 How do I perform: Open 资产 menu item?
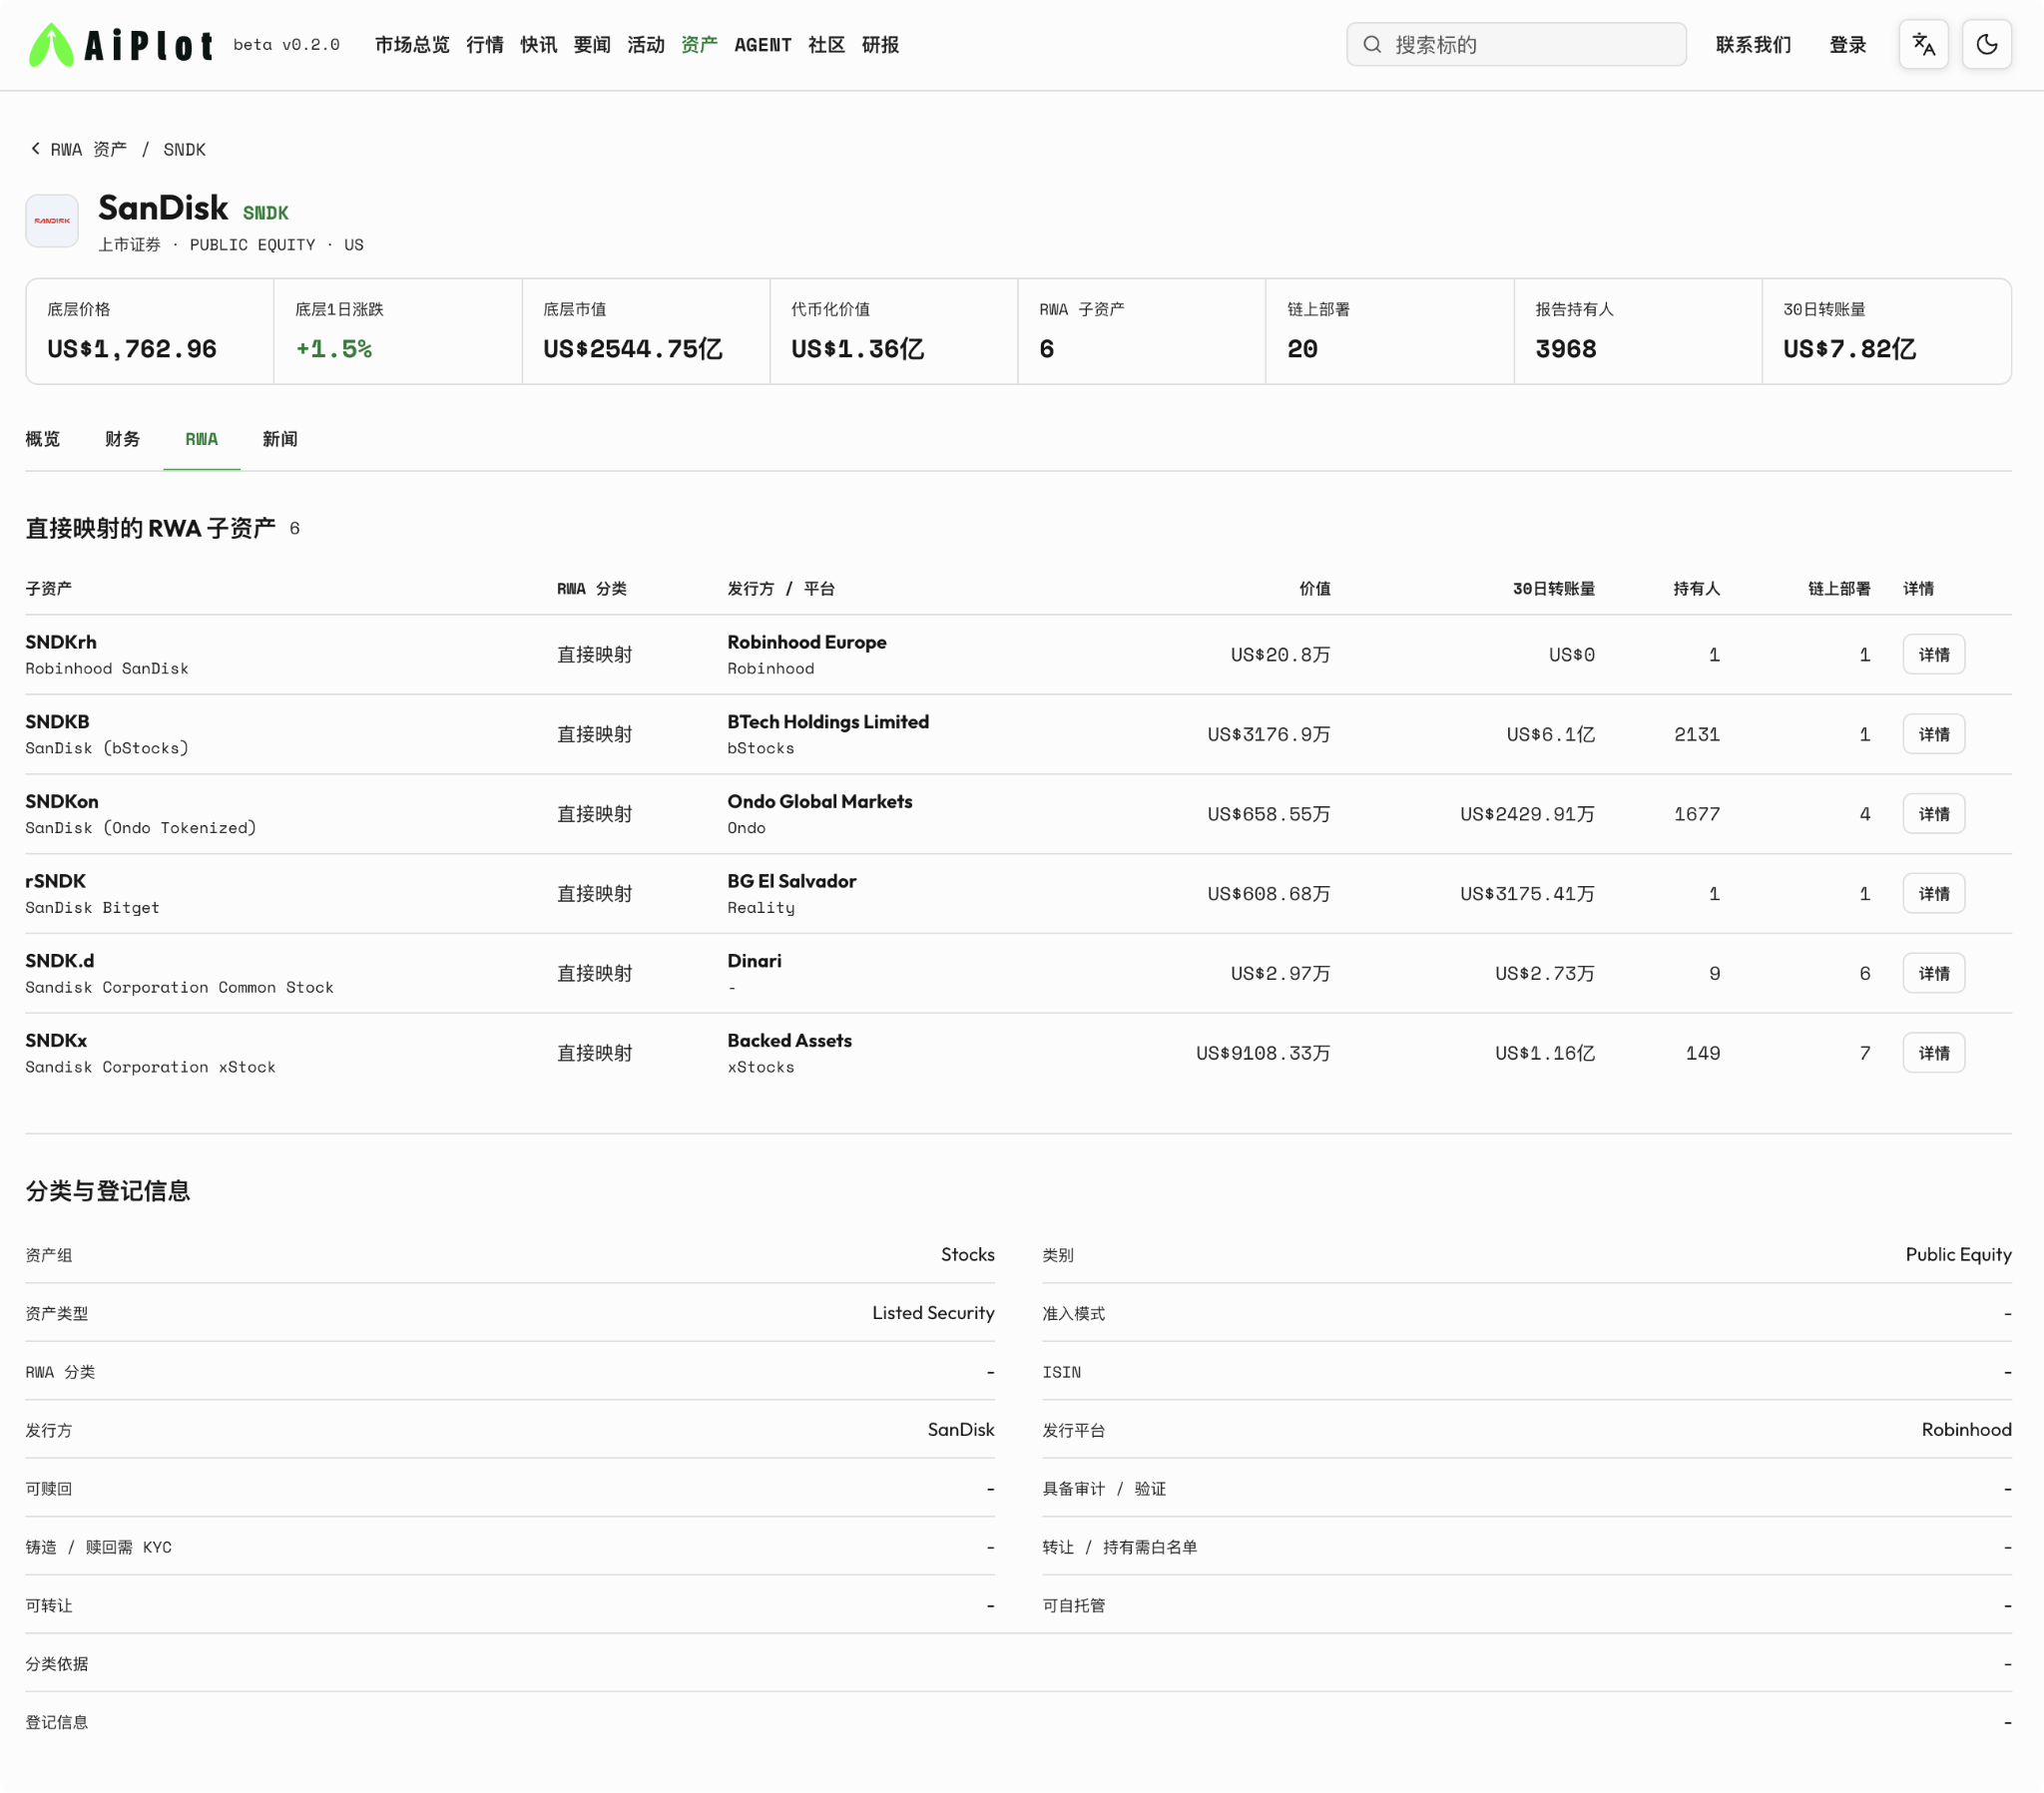(699, 45)
